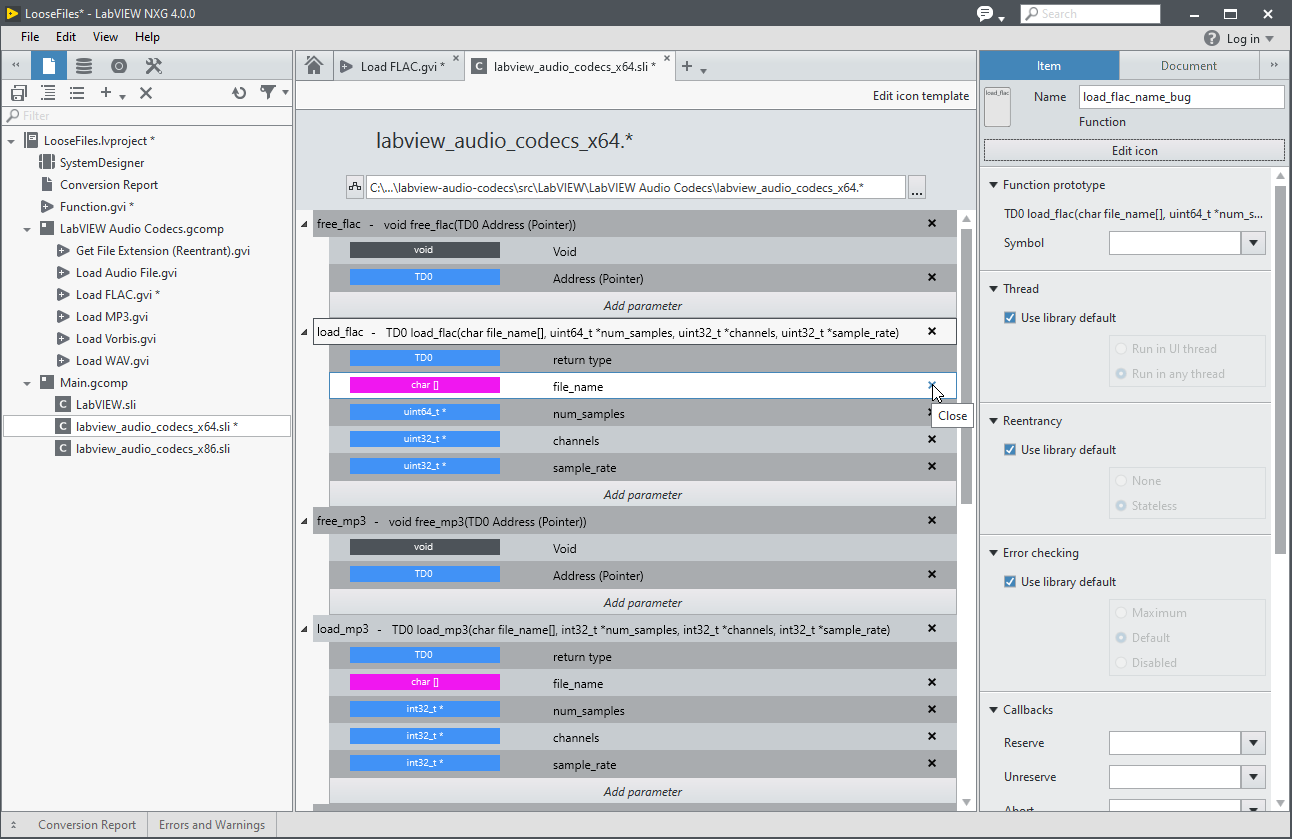Toggle Use library default under Error checking
The height and width of the screenshot is (839, 1292).
pos(1010,582)
